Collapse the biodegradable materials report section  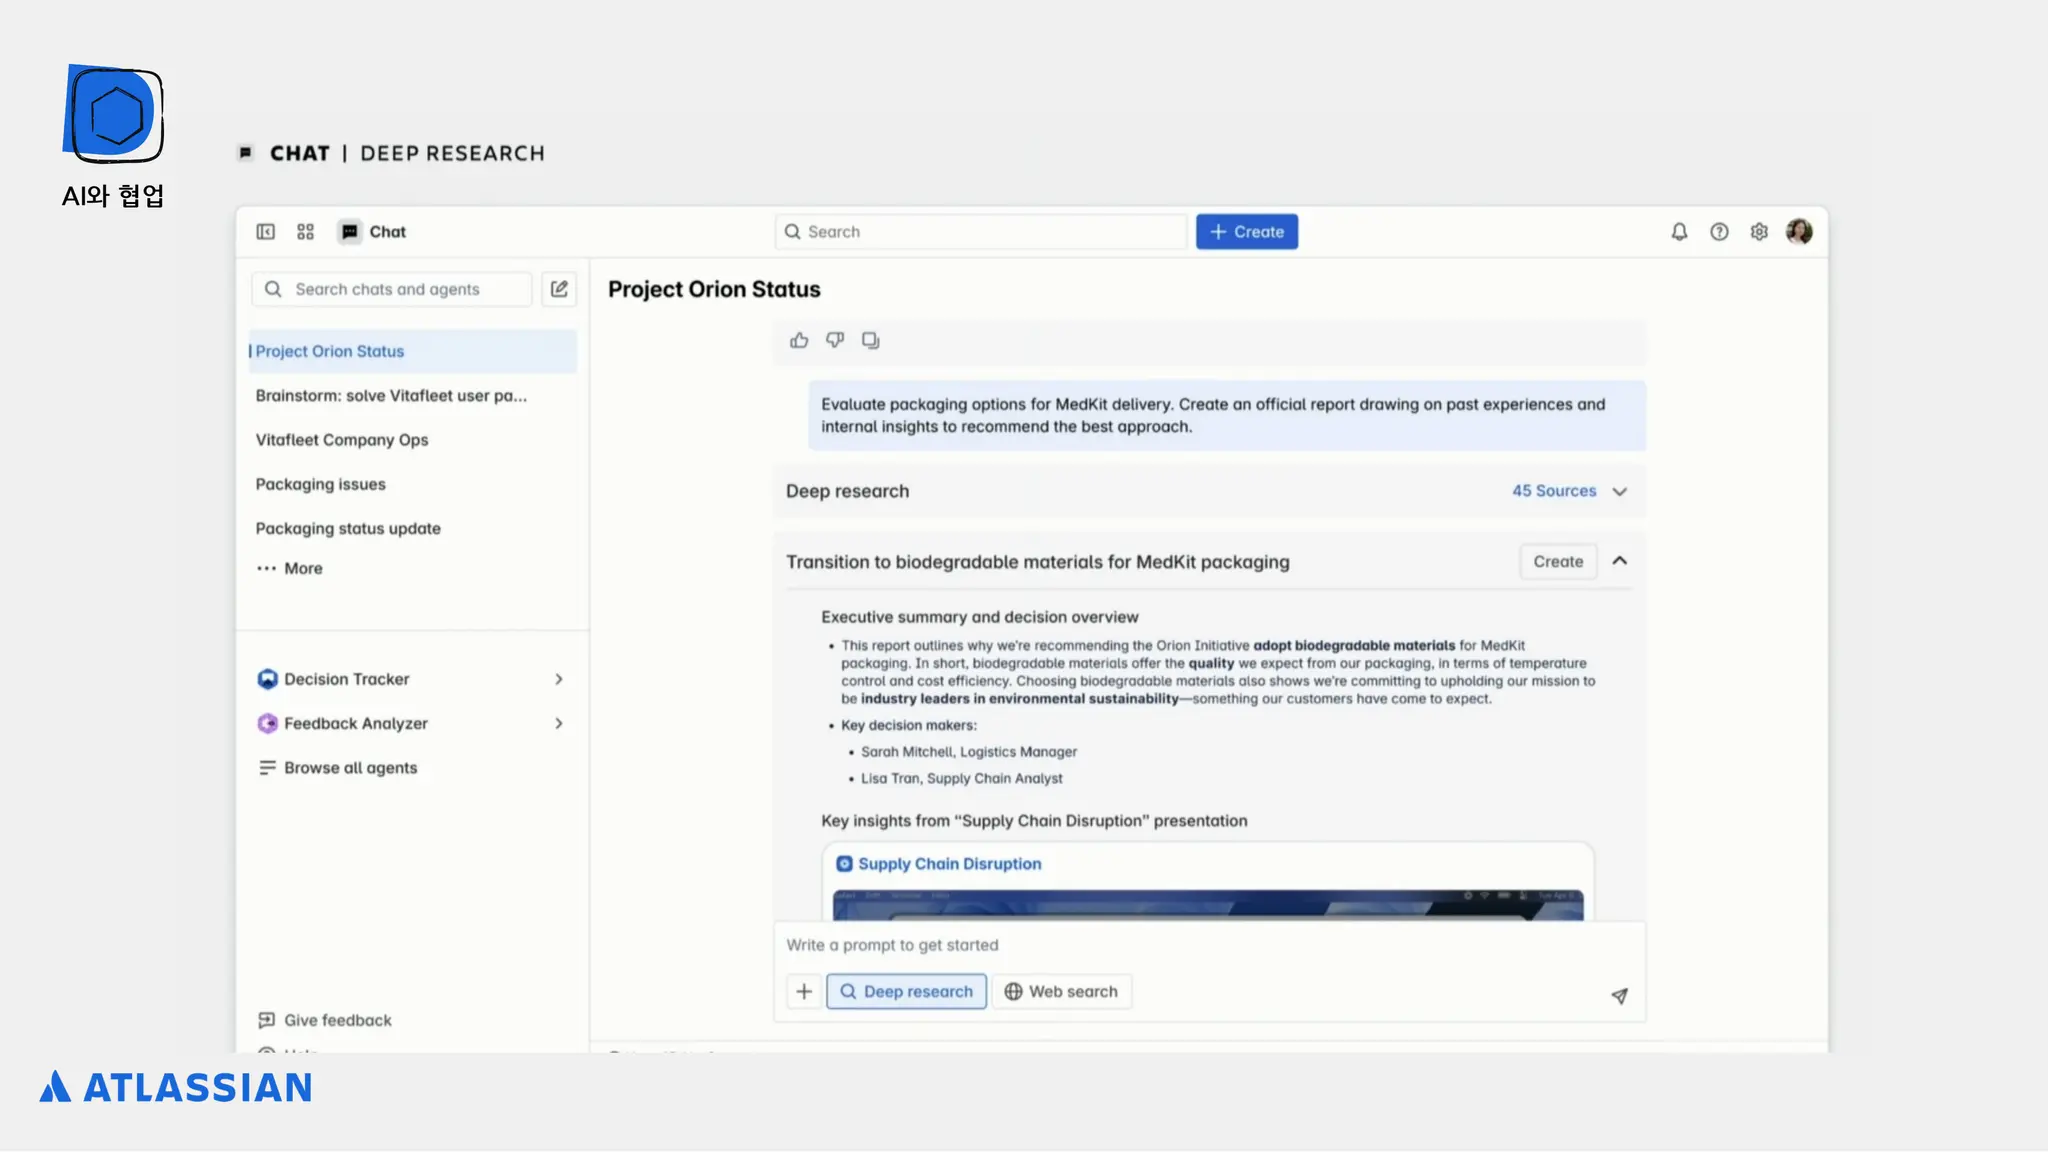(x=1620, y=561)
